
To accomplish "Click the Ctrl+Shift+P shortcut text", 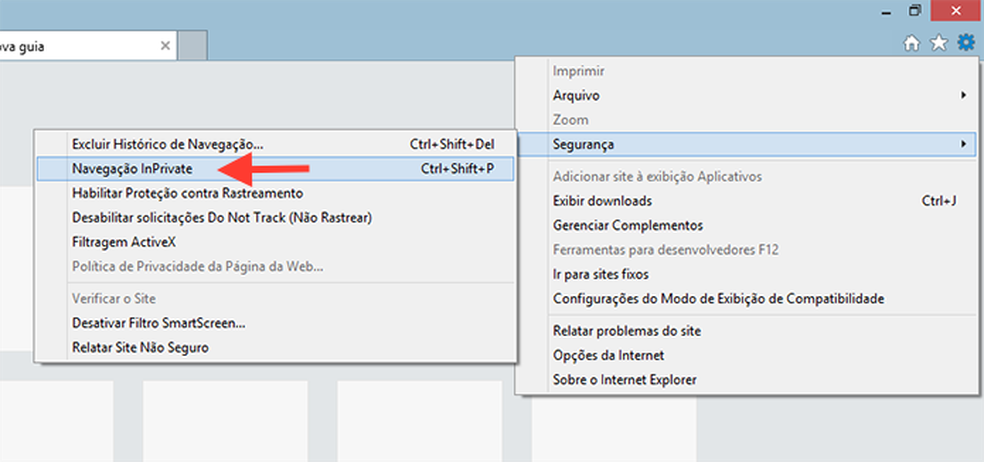I will click(x=457, y=169).
